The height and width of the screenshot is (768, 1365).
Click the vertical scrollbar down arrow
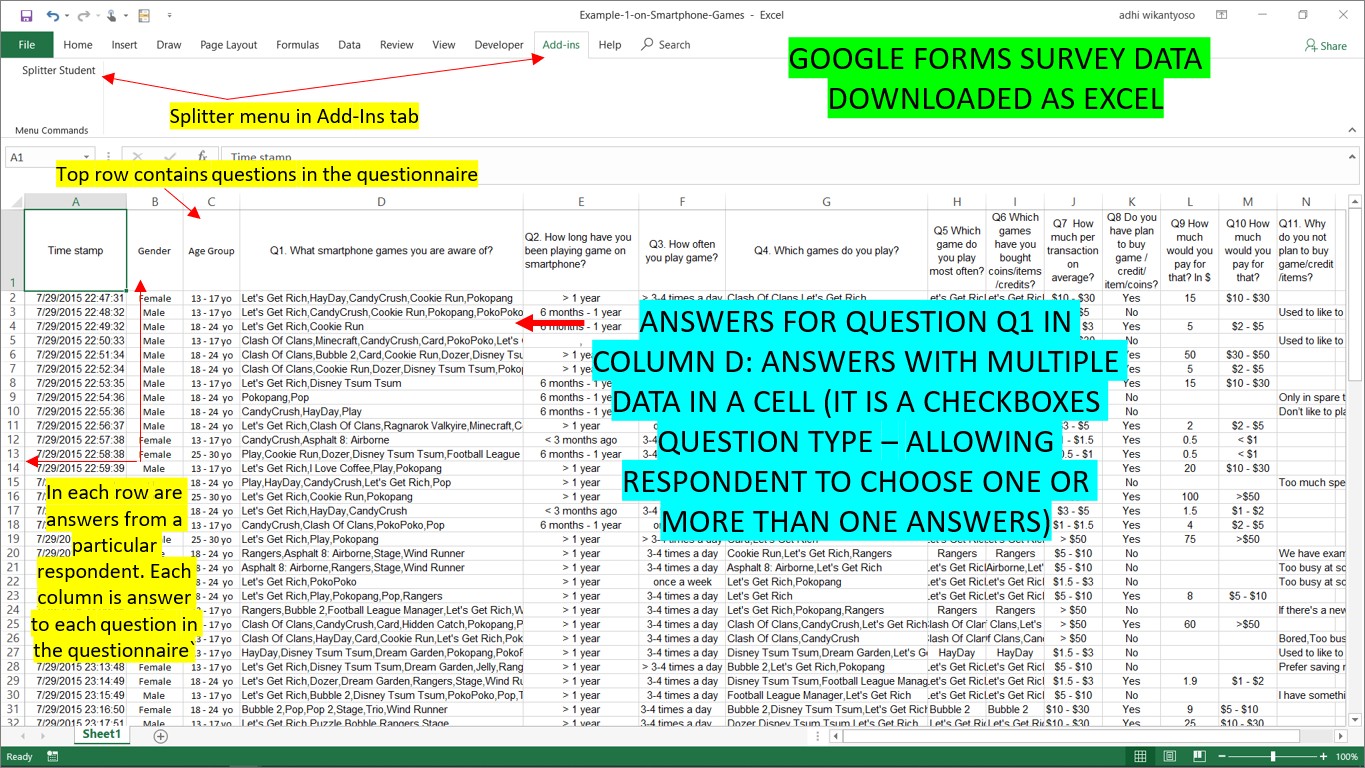[1356, 717]
